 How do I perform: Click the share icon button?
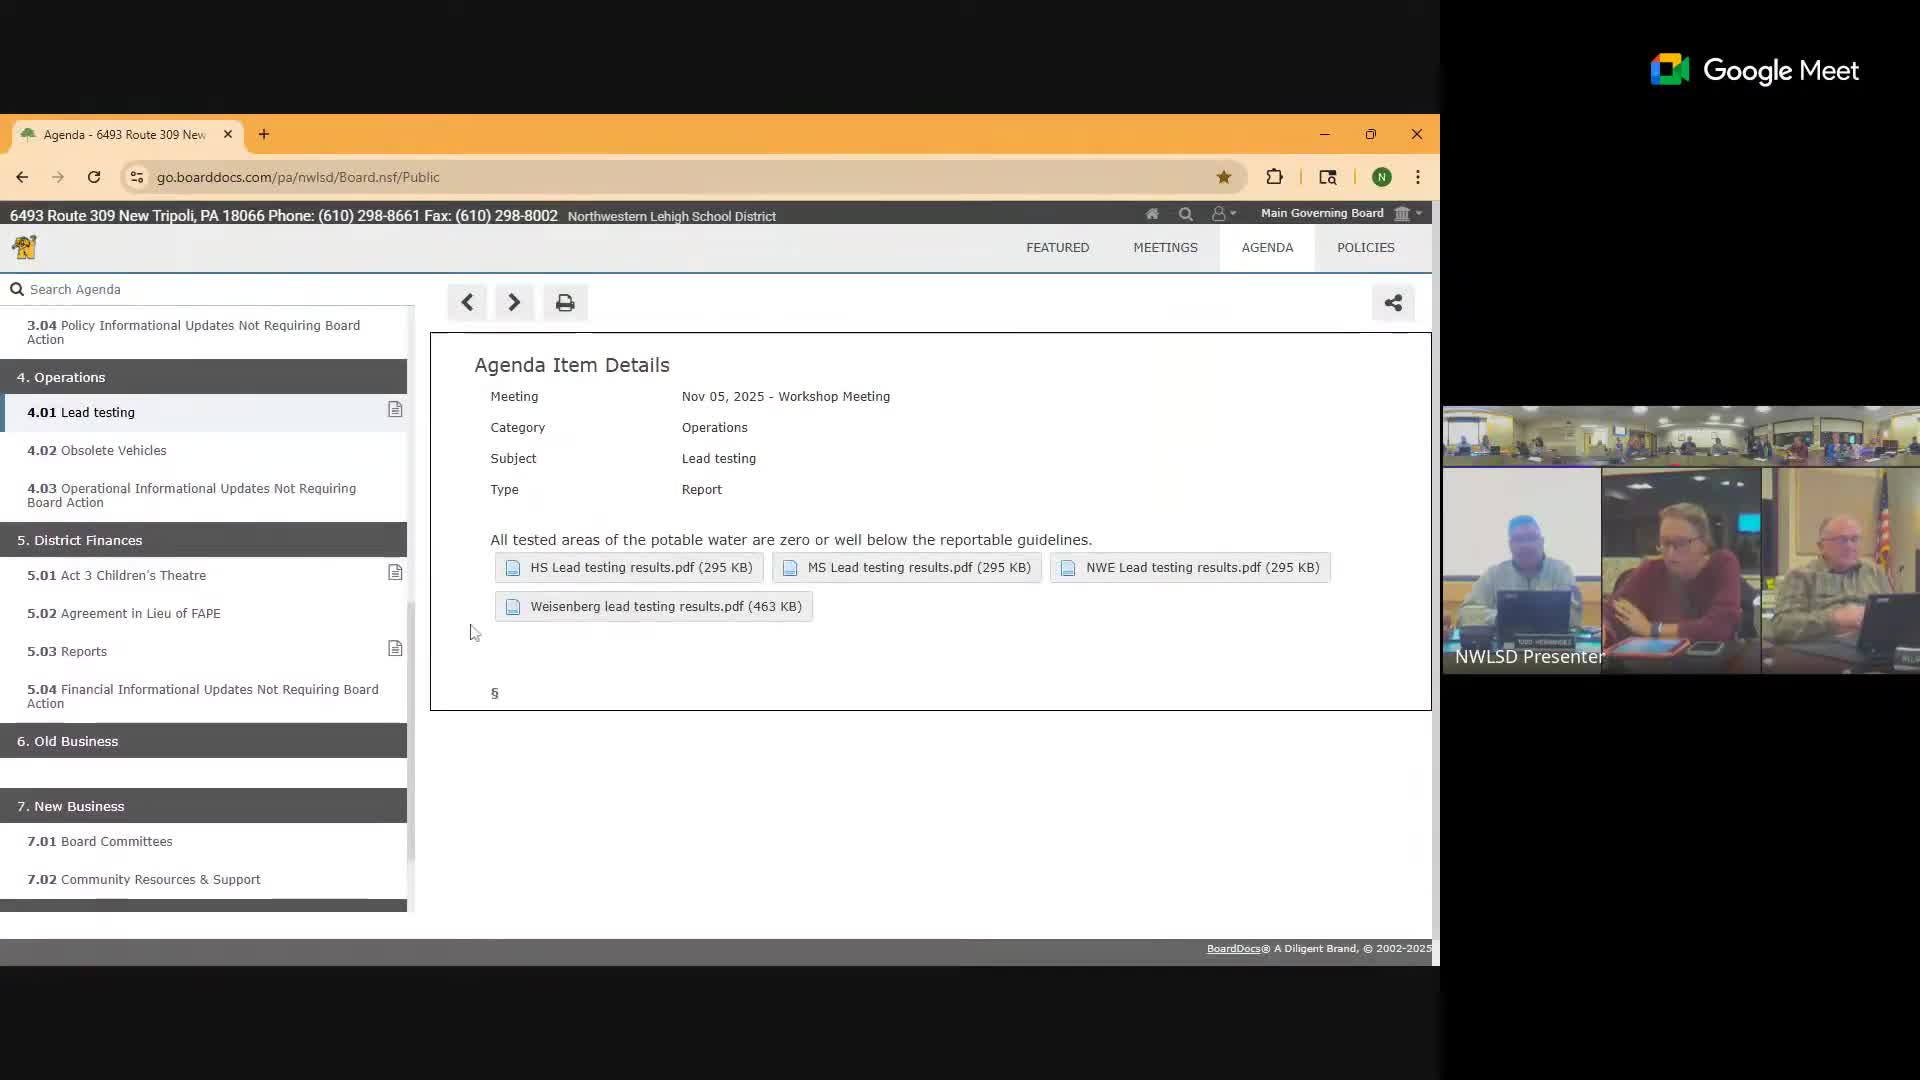pos(1393,303)
